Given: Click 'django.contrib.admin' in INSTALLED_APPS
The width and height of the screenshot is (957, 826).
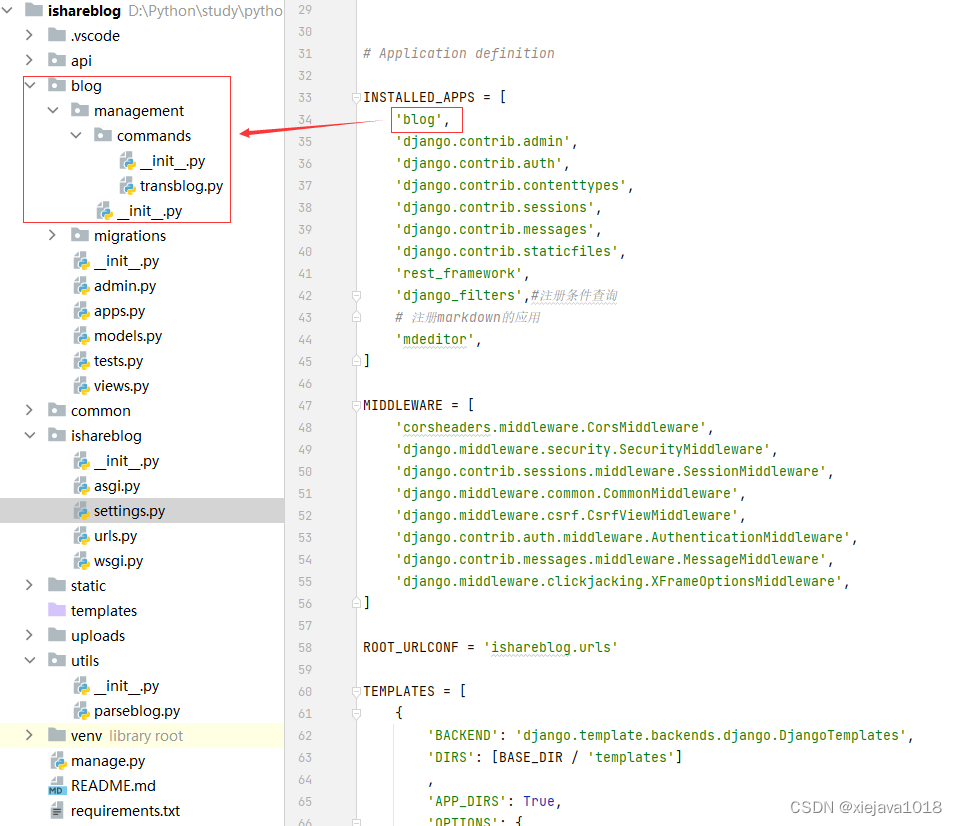Looking at the screenshot, I should (x=483, y=141).
